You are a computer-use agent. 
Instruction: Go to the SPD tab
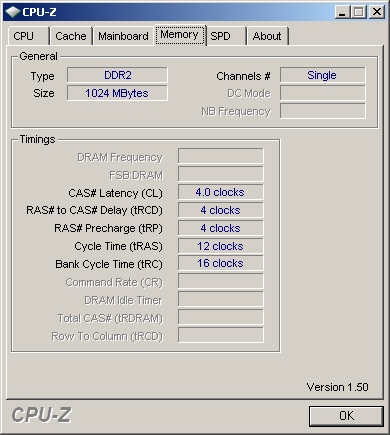(226, 36)
